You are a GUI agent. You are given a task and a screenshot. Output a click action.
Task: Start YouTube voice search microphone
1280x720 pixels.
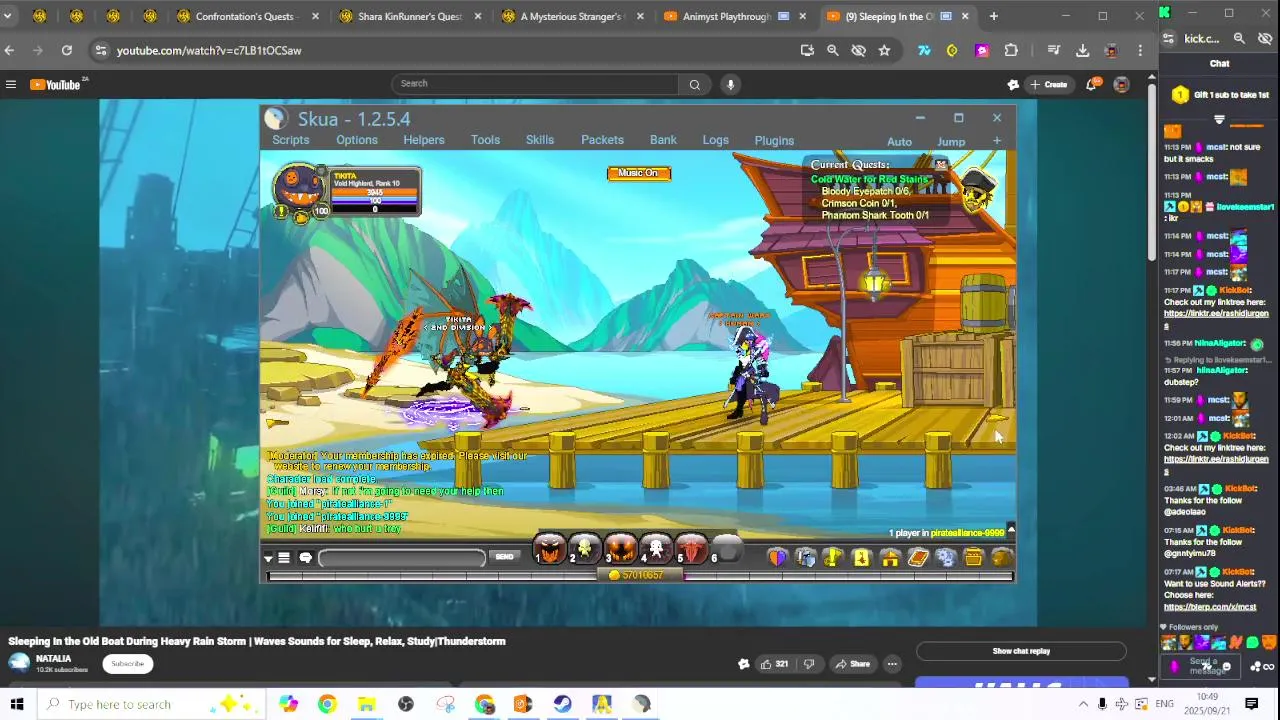[x=731, y=84]
